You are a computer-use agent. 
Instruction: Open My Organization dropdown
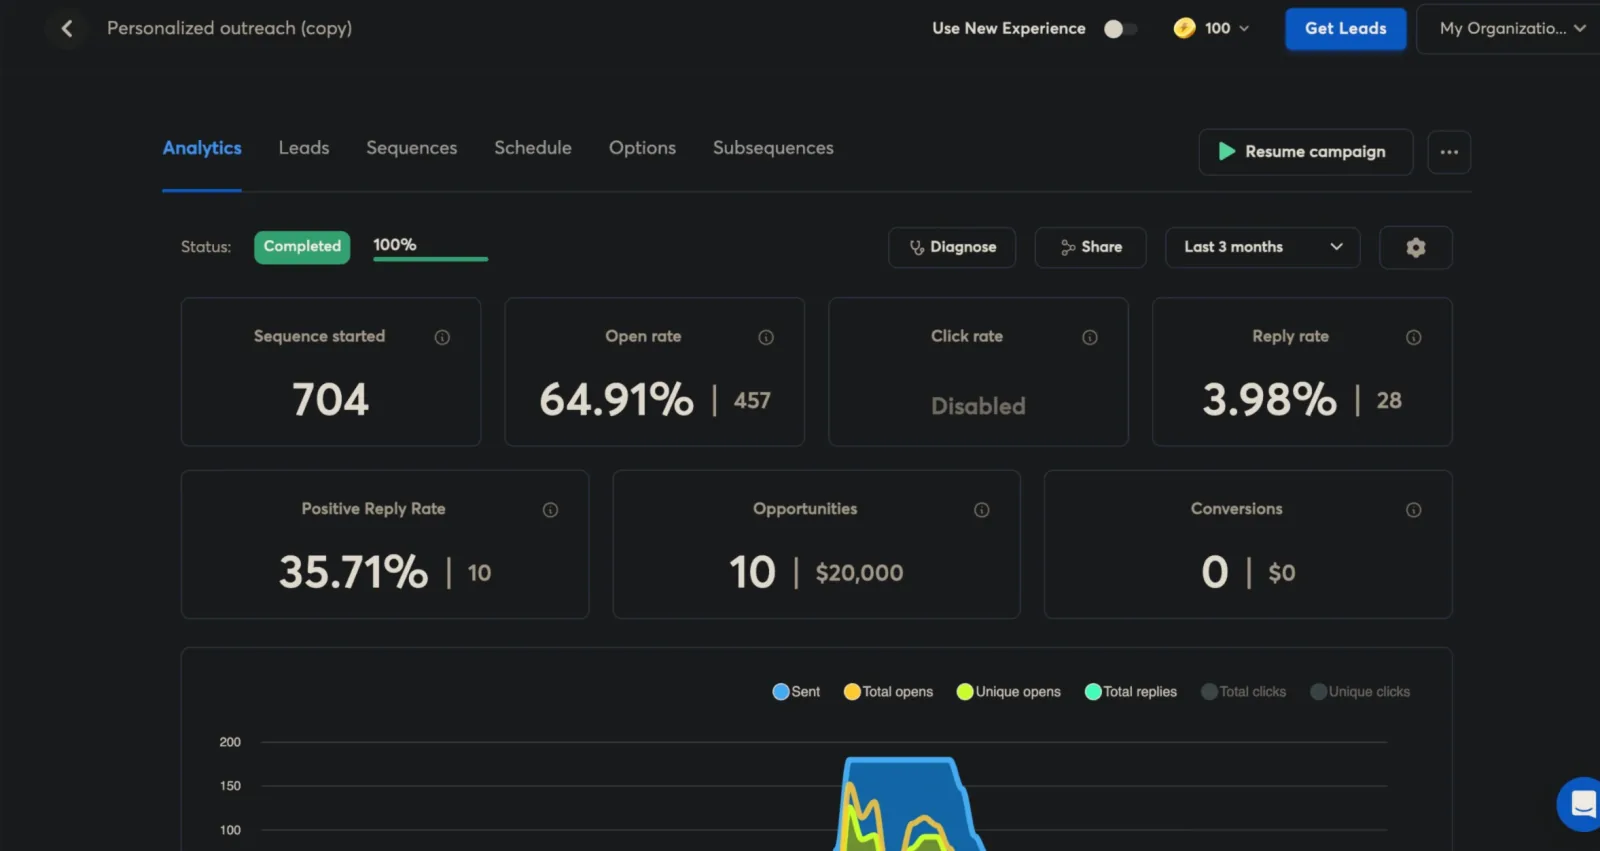point(1511,29)
